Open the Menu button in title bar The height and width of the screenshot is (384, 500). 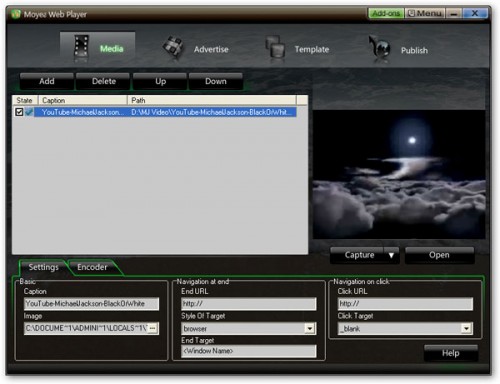tap(425, 13)
